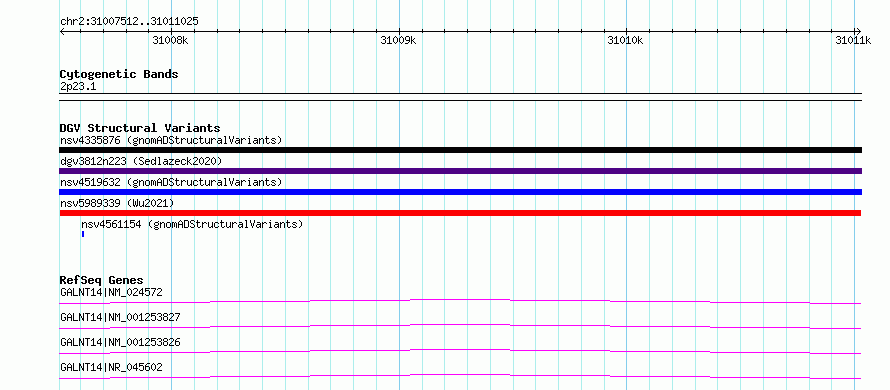
Task: Click the GALNT14|NM_024572 gene label
Action: click(x=111, y=293)
